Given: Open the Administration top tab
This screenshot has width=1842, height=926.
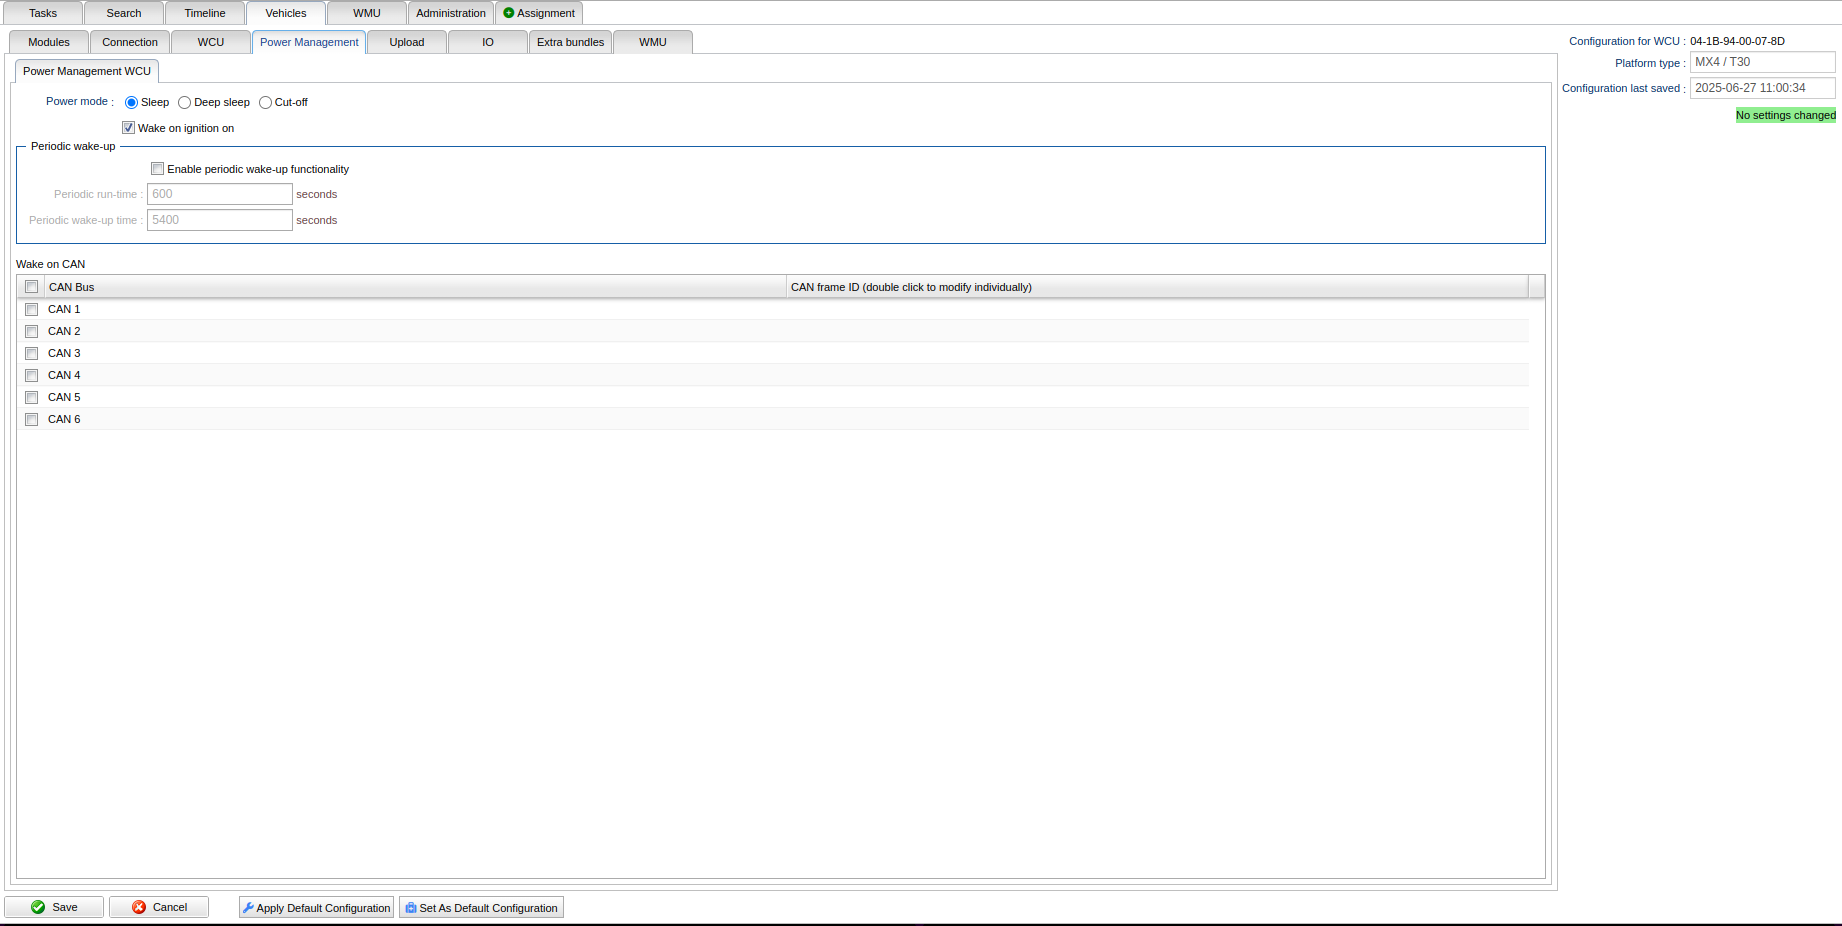Looking at the screenshot, I should pyautogui.click(x=451, y=13).
